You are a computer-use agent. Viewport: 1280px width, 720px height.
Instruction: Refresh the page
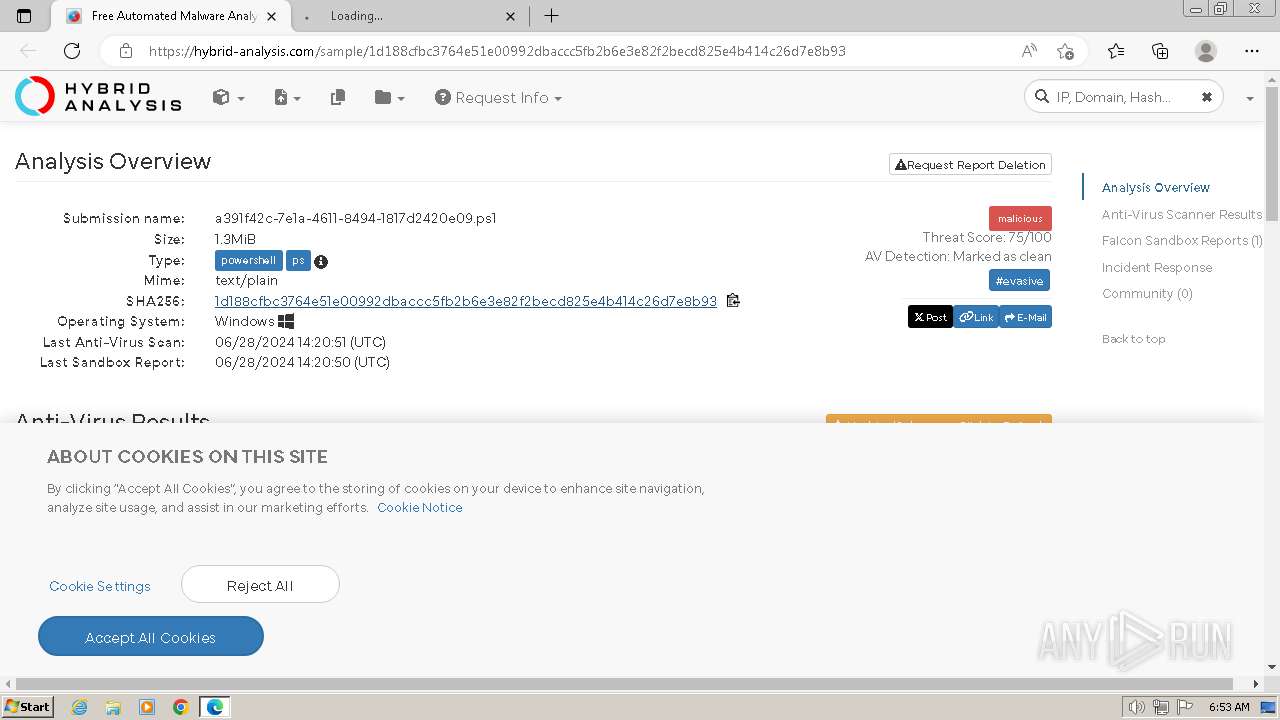72,51
